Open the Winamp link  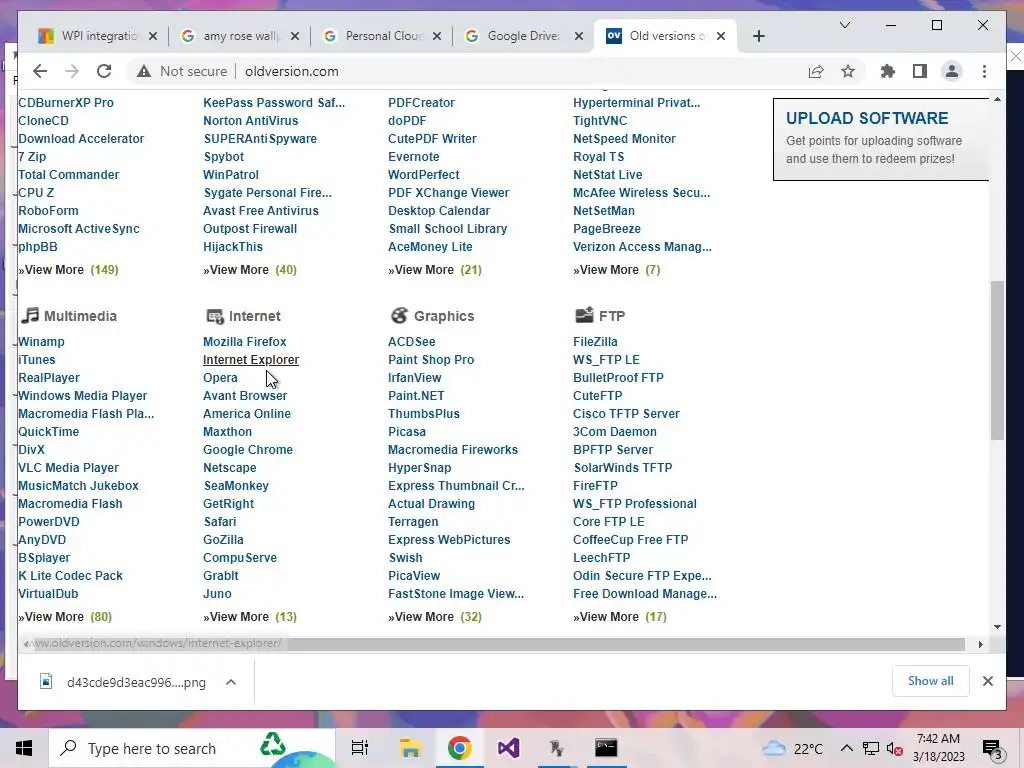pyautogui.click(x=41, y=342)
